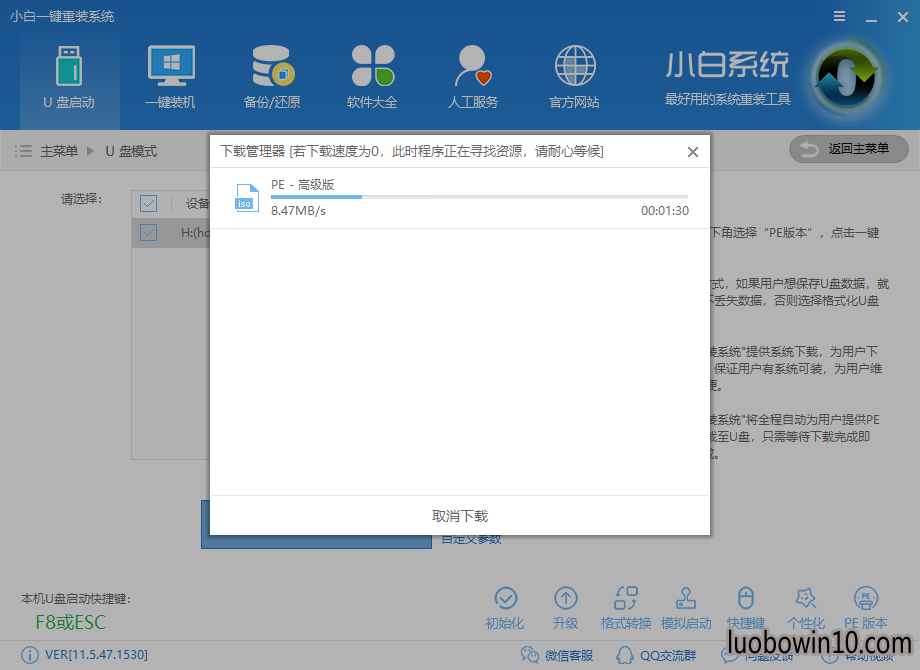Click the 主菜单 list icon
The height and width of the screenshot is (670, 920).
(x=23, y=151)
